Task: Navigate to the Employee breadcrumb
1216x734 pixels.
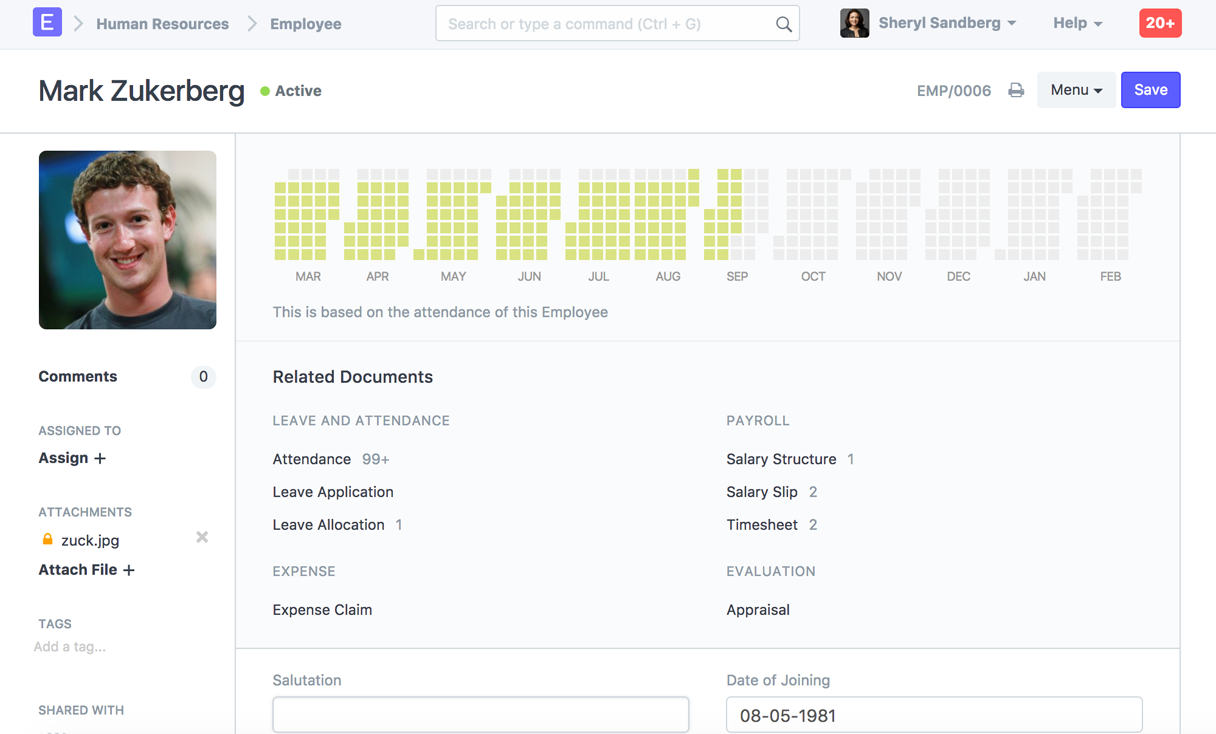Action: point(305,24)
